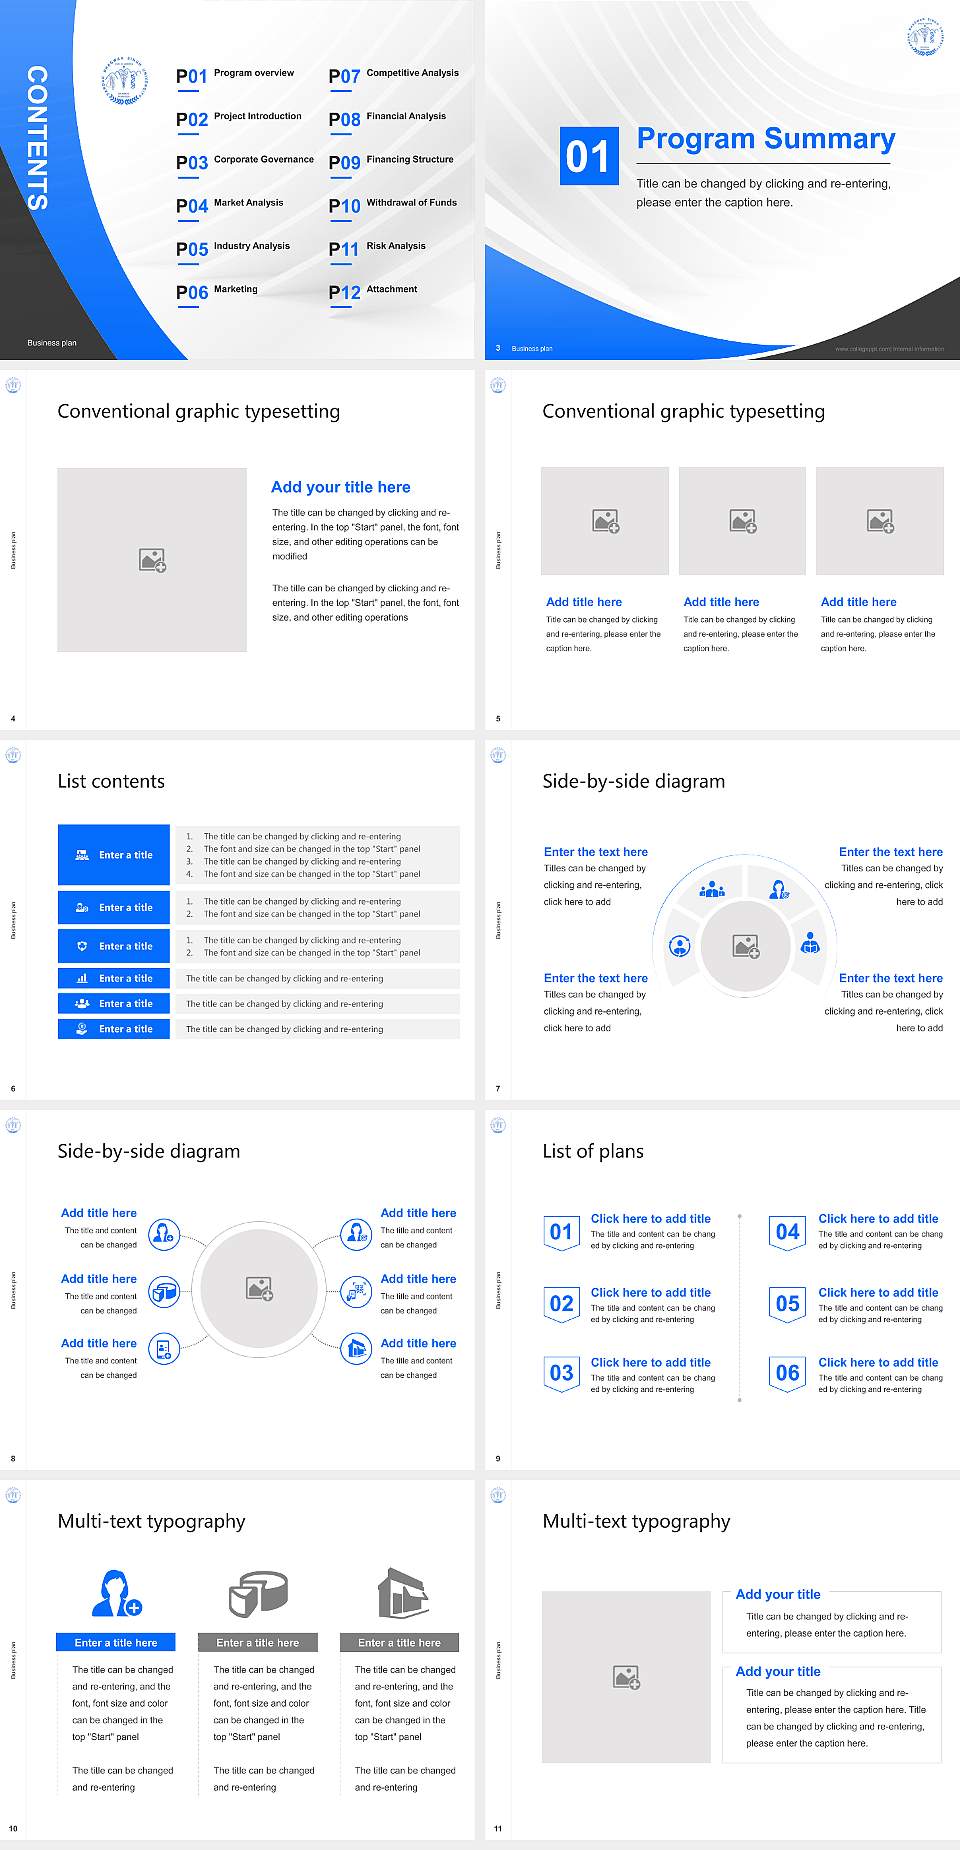Image resolution: width=960 pixels, height=1850 pixels.
Task: Click the circular image placeholder with six surrounding icons
Action: [260, 1288]
